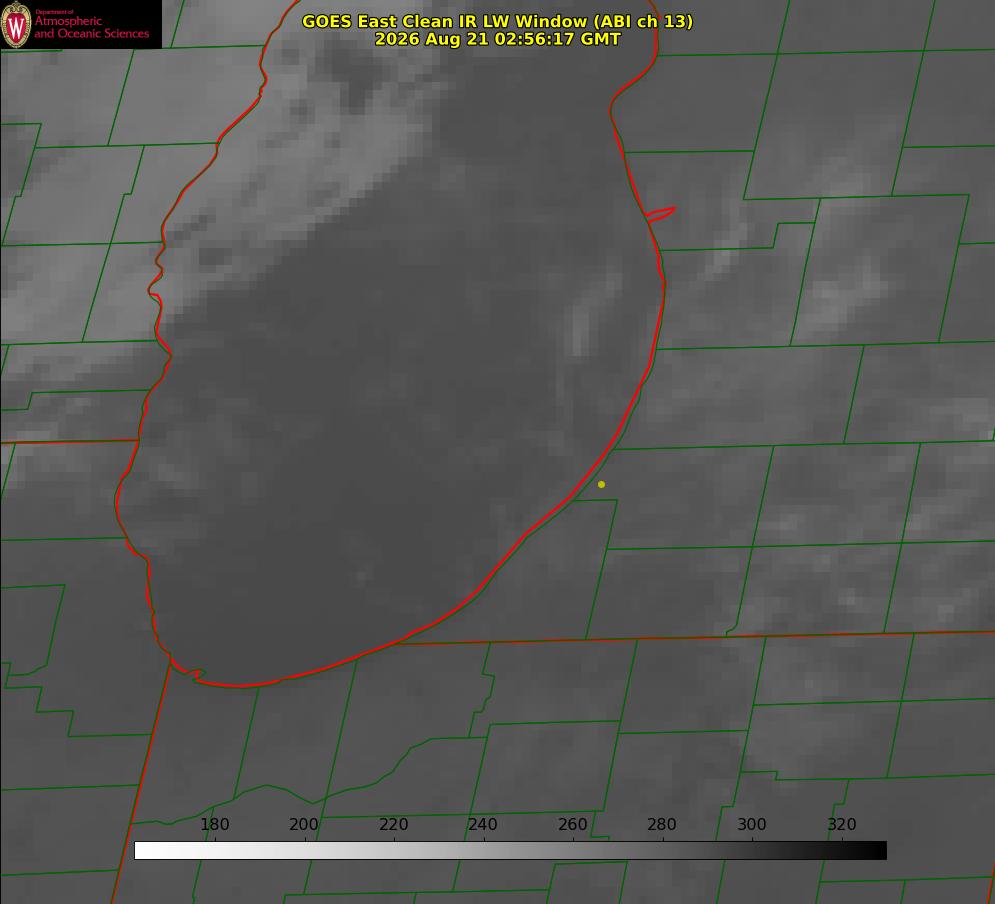The width and height of the screenshot is (995, 904).
Task: Click the red diagonal state border below the lake
Action: pos(142,780)
